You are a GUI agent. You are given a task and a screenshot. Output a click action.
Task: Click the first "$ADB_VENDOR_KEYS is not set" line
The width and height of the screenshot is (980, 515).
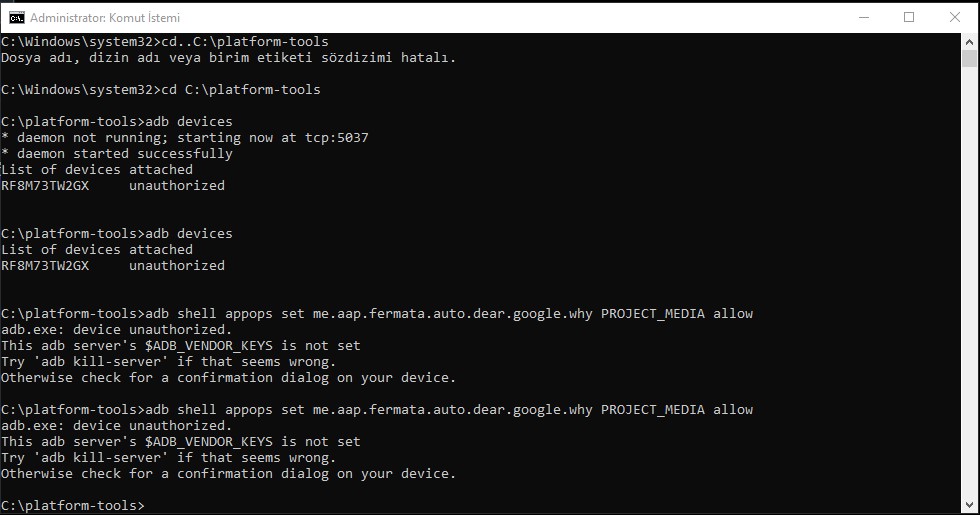pos(181,346)
